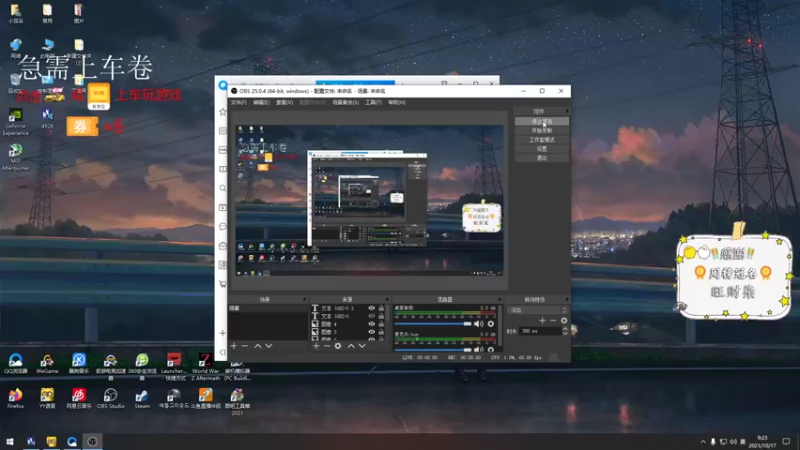Open OBS Settings button
This screenshot has height=450, width=800.
tap(541, 149)
